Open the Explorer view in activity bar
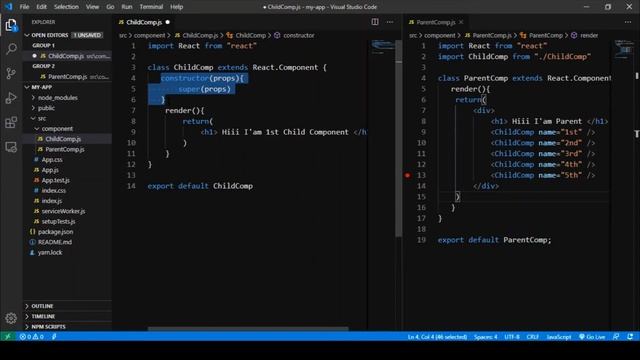Image resolution: width=640 pixels, height=360 pixels. pos(11,25)
